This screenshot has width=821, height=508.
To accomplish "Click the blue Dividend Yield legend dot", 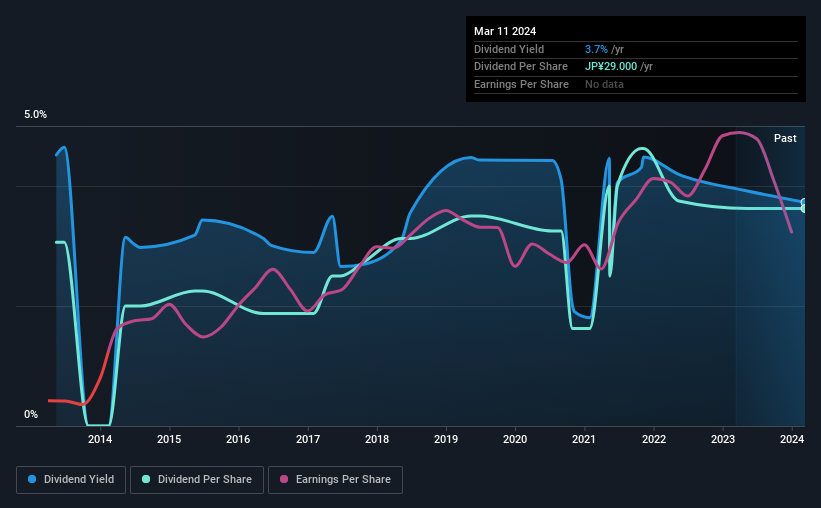I will [32, 479].
